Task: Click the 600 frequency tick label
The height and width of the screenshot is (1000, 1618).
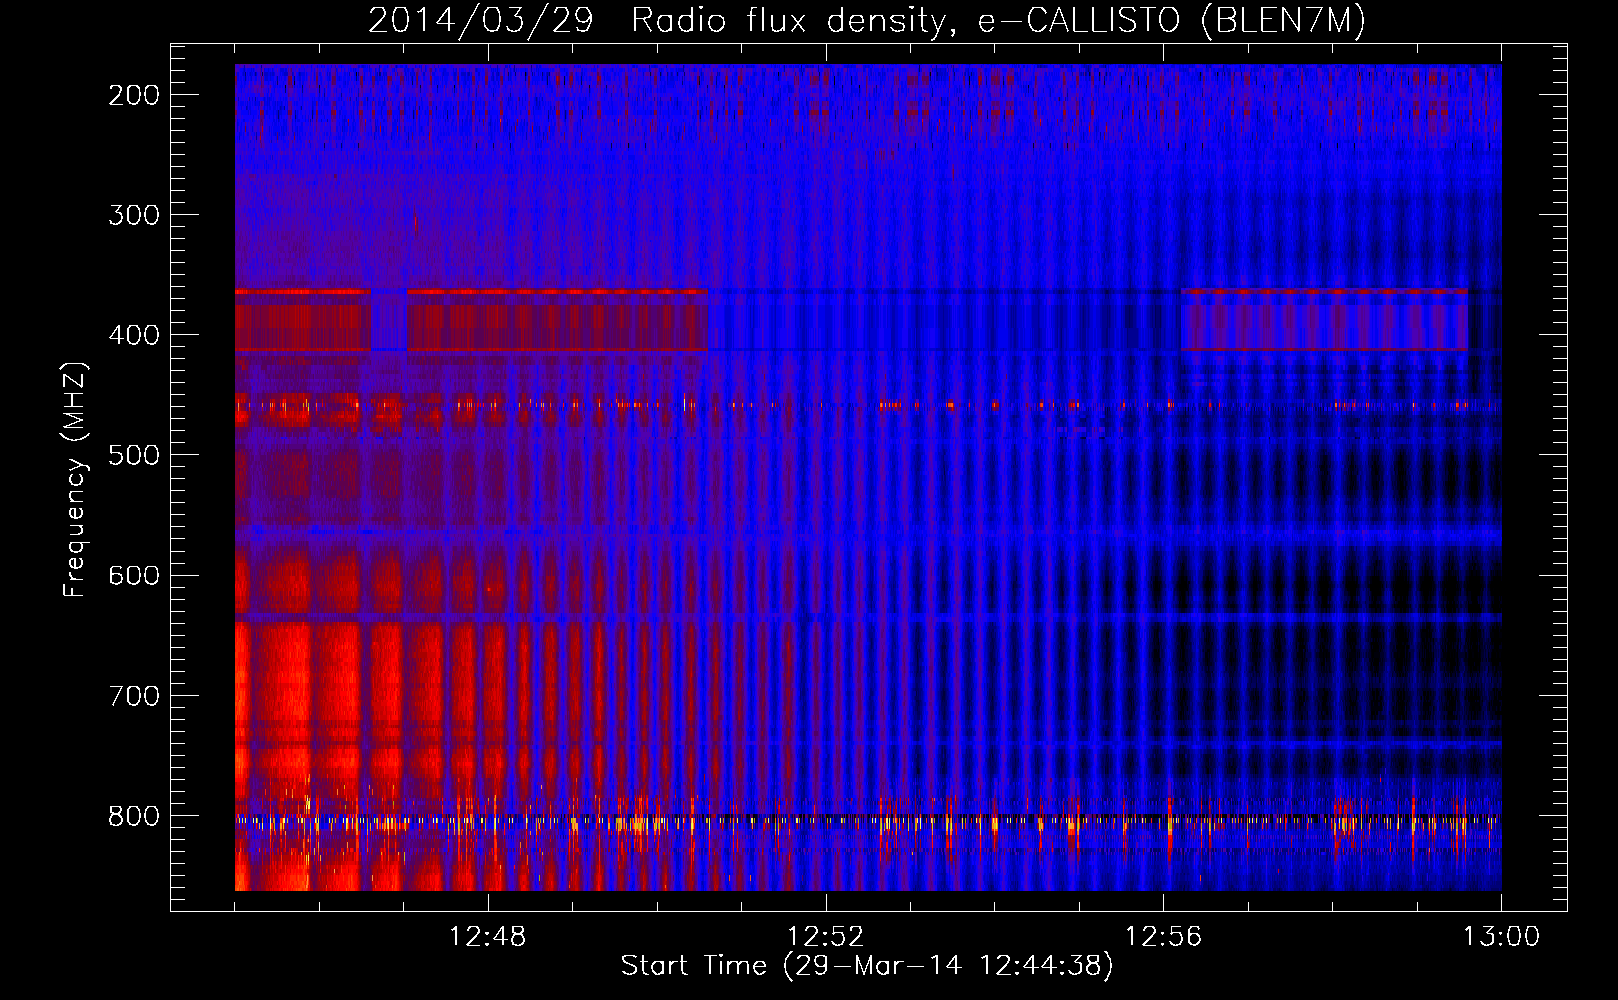Action: 134,575
